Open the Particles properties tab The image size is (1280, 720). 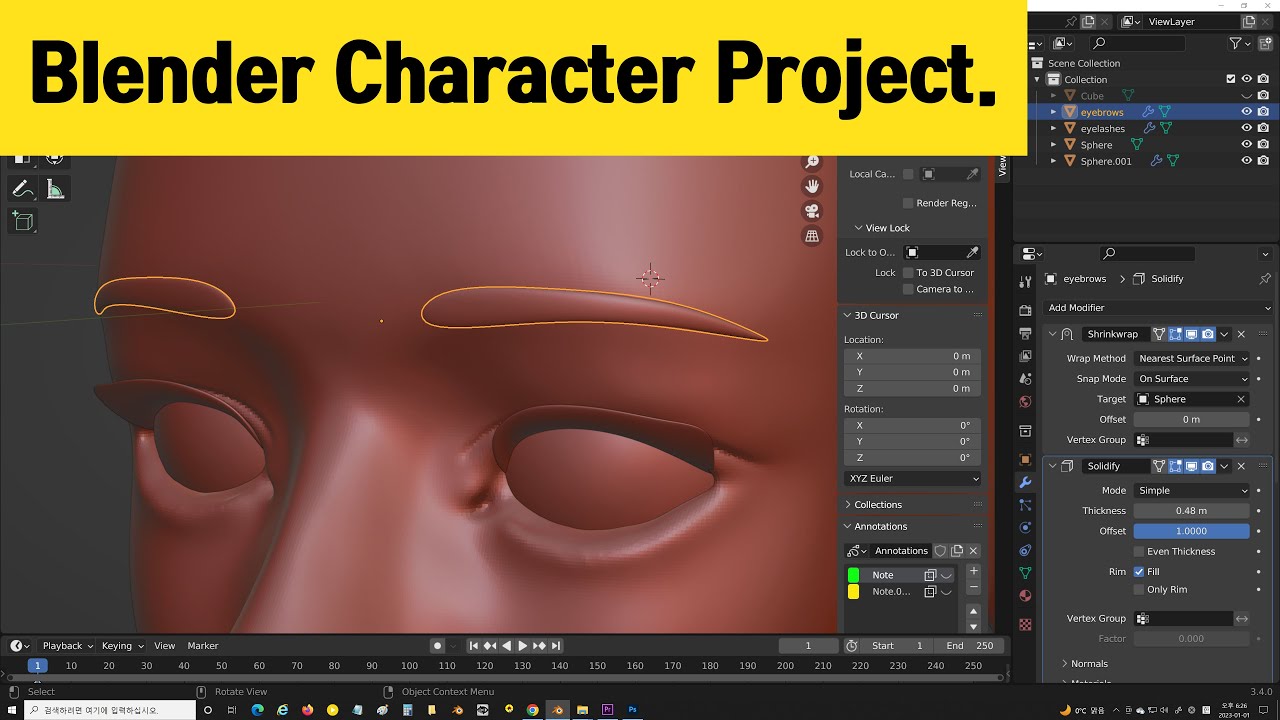coord(1025,505)
